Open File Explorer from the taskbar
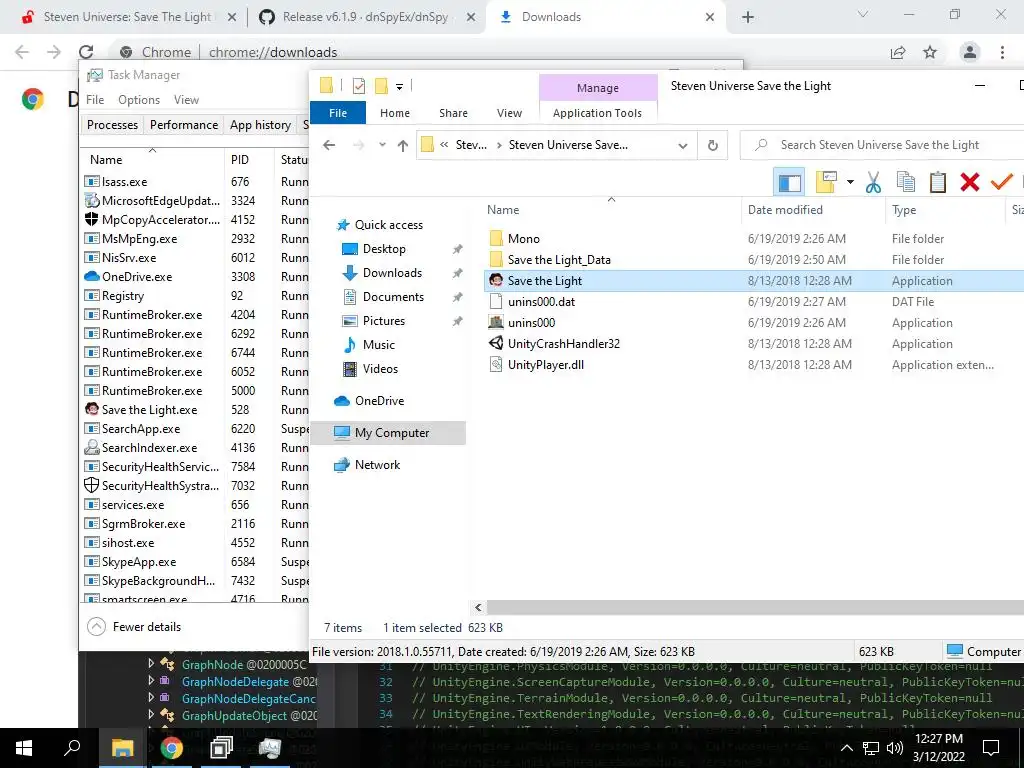1024x768 pixels. [122, 748]
